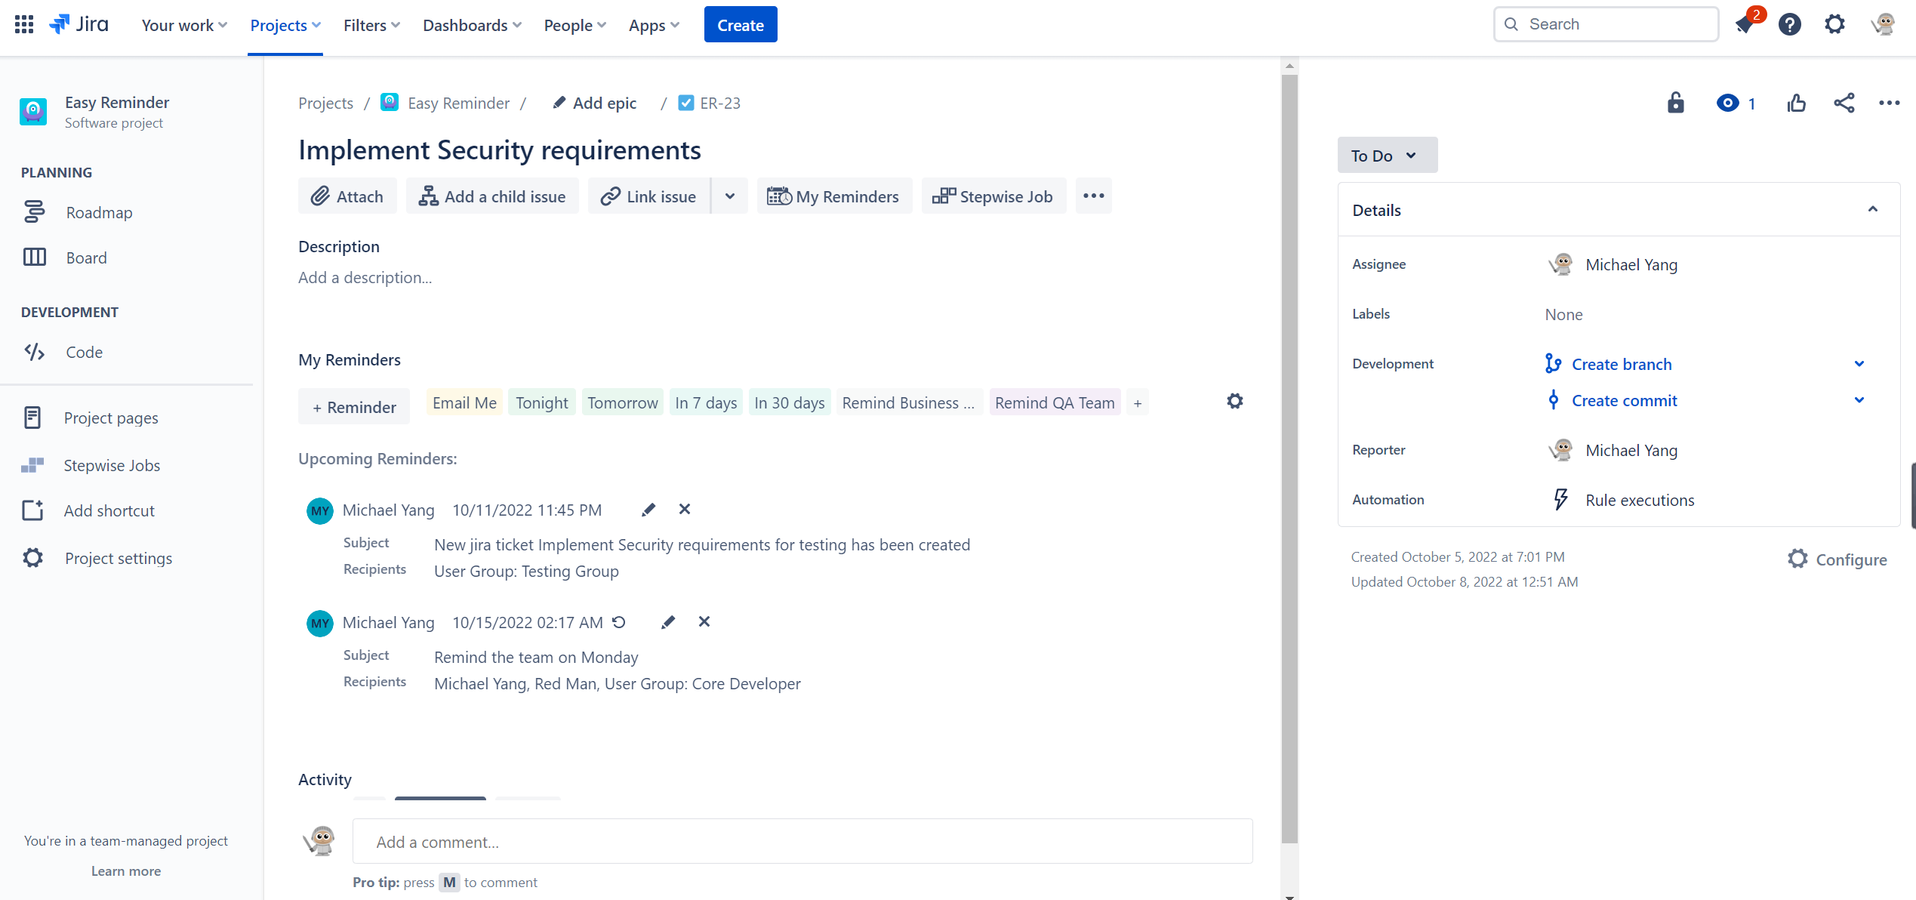Open more actions ellipsis in issue toolbar
This screenshot has width=1916, height=900.
tap(1094, 196)
